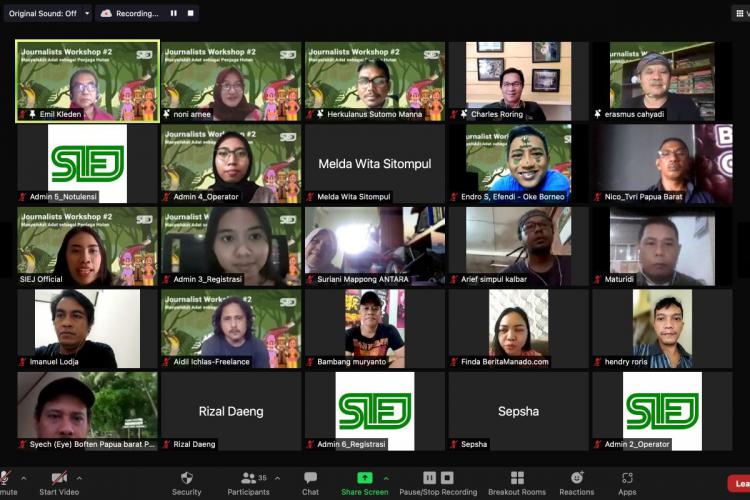Expand the options arrow beside Participants

click(277, 478)
